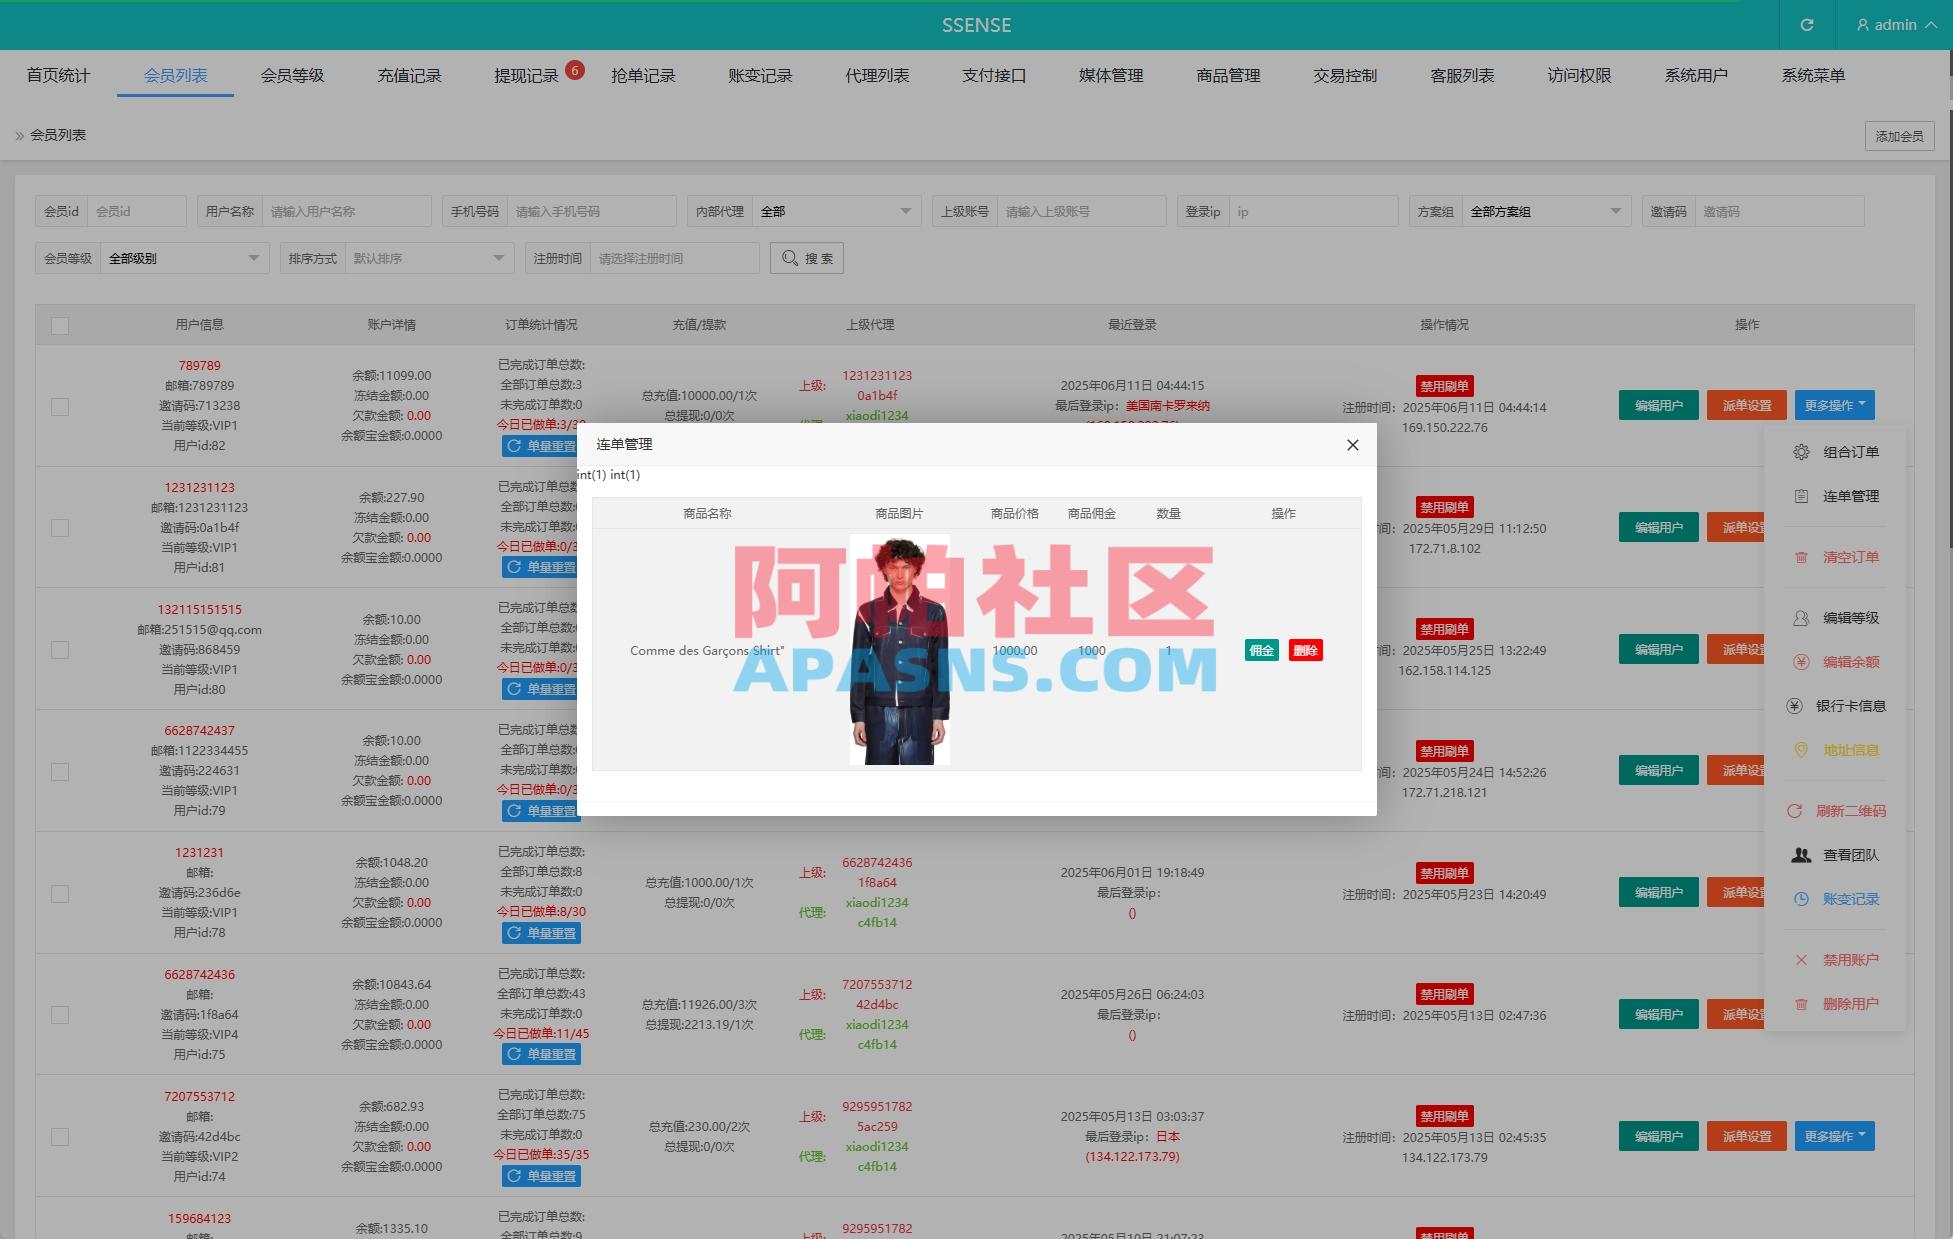Toggle the select-all checkbox in the table header
Screen dimensions: 1953x1239
[60, 325]
